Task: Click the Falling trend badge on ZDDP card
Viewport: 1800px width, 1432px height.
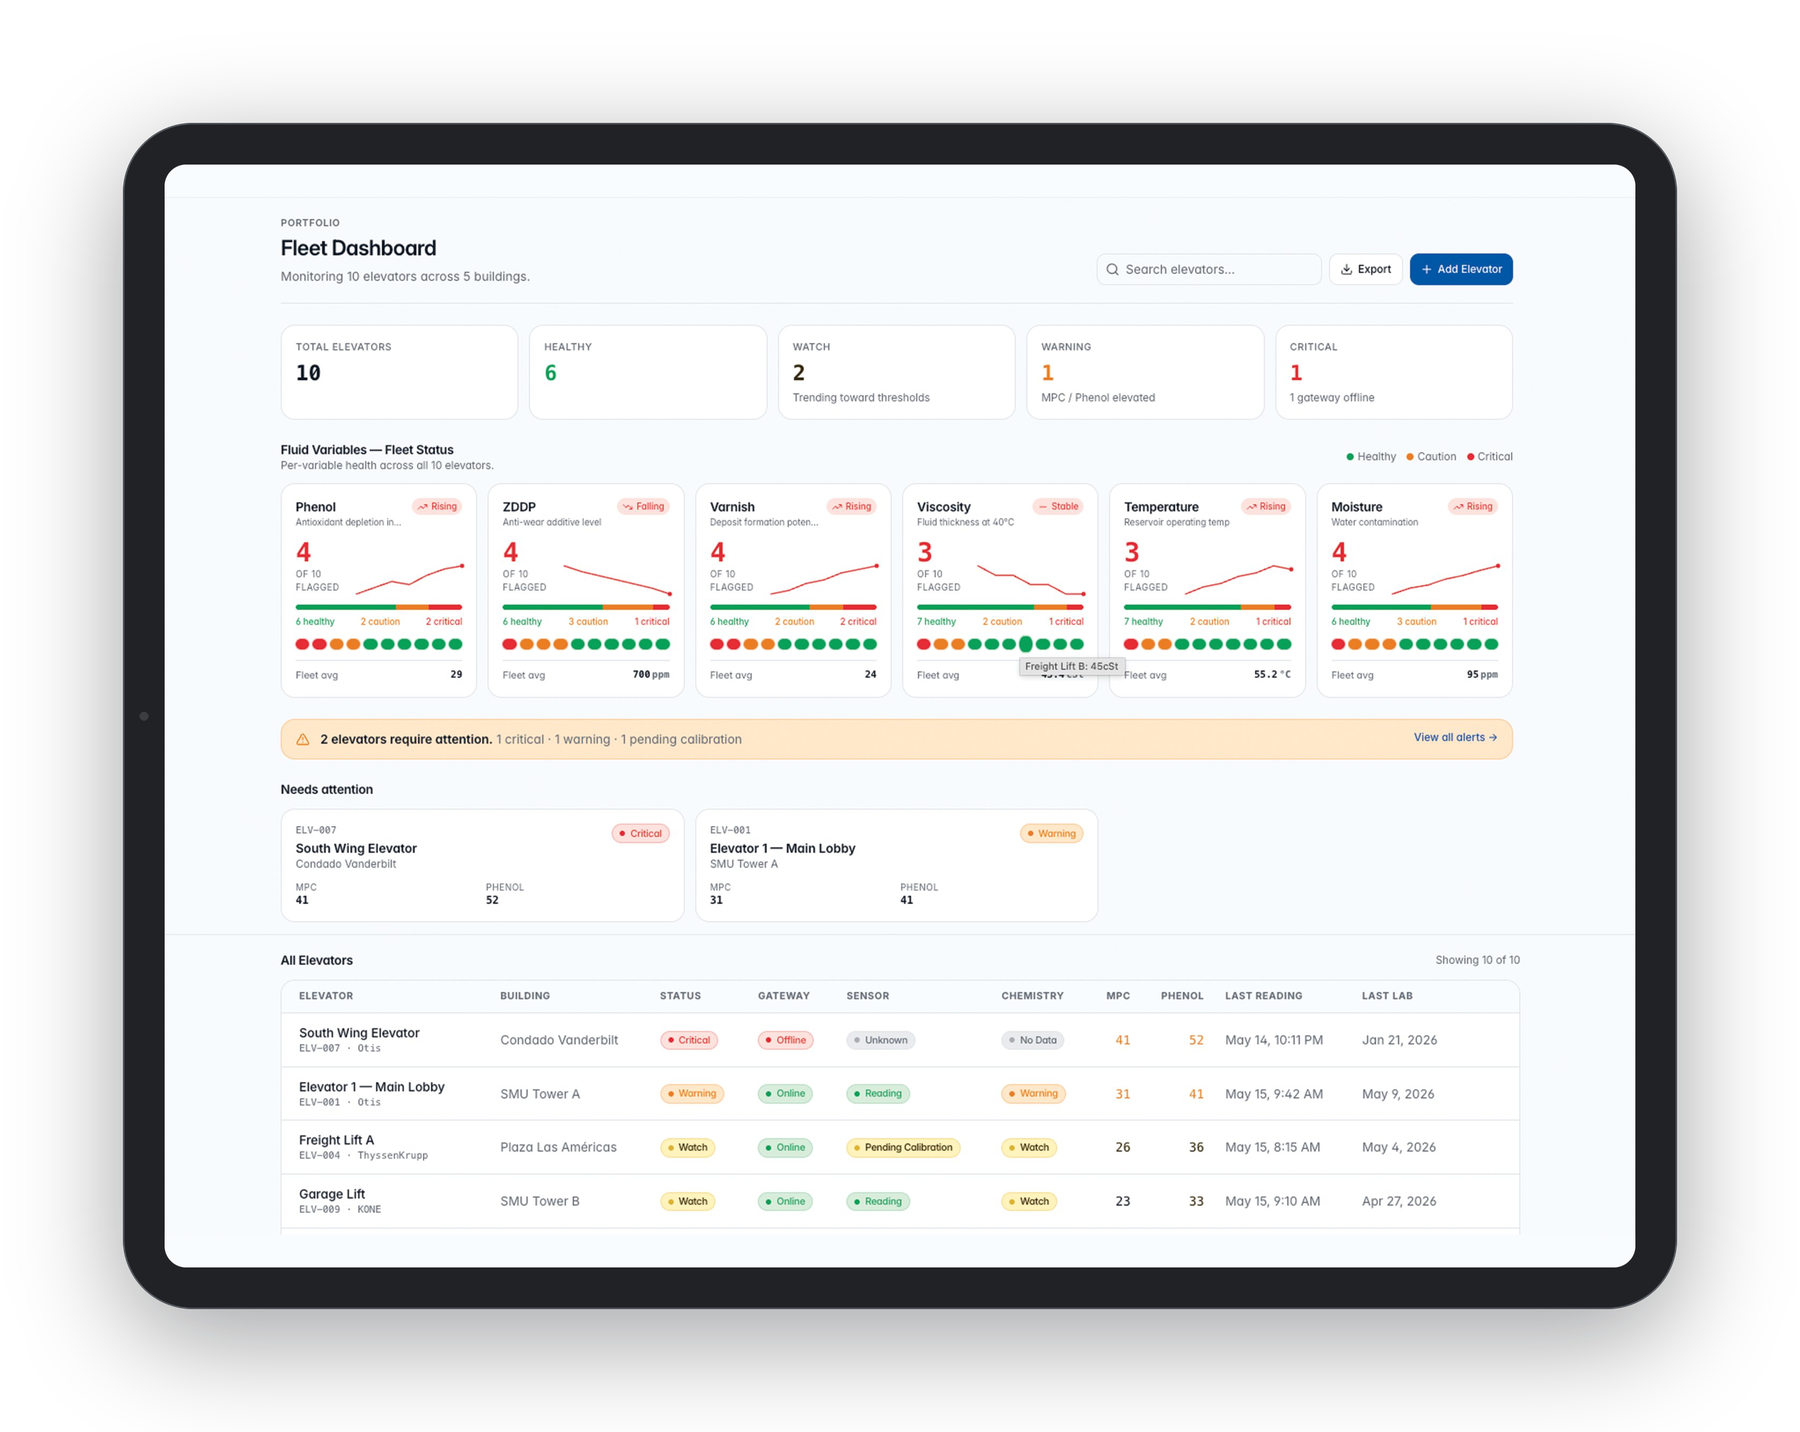Action: (643, 506)
